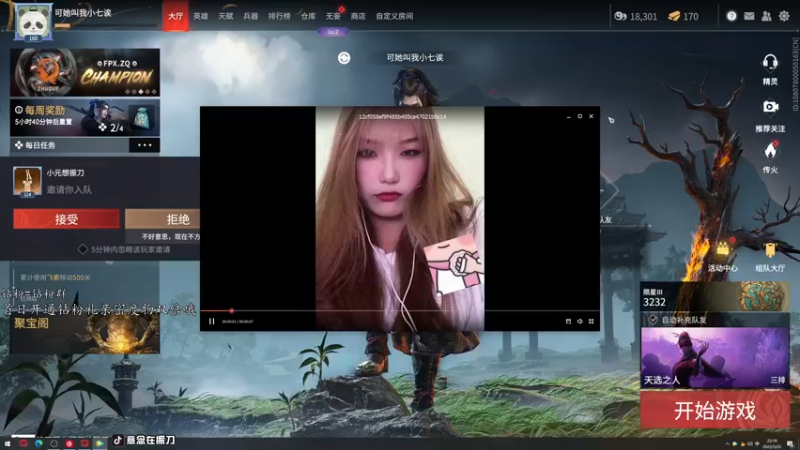Open Microsoft Edge in the taskbar

pos(39,444)
